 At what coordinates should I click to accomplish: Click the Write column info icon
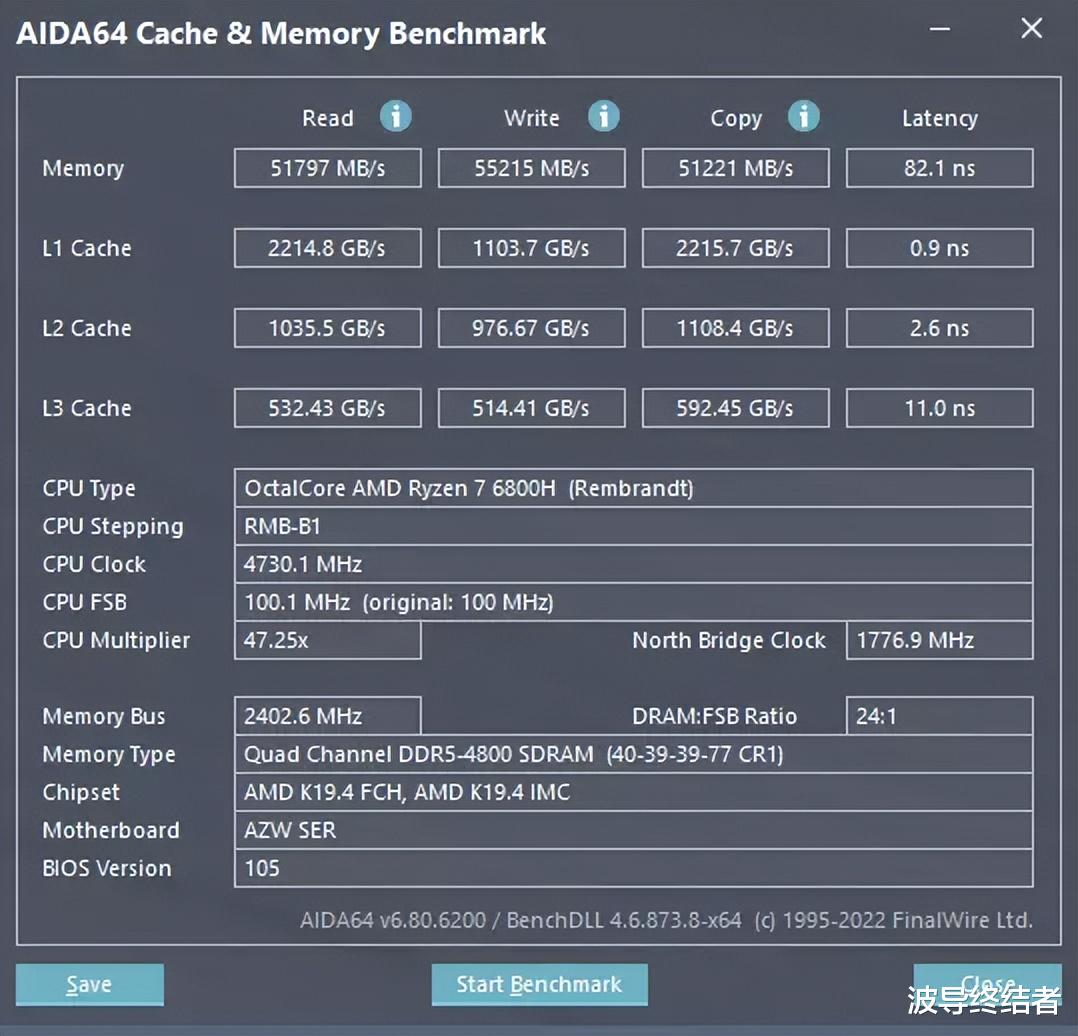tap(604, 117)
